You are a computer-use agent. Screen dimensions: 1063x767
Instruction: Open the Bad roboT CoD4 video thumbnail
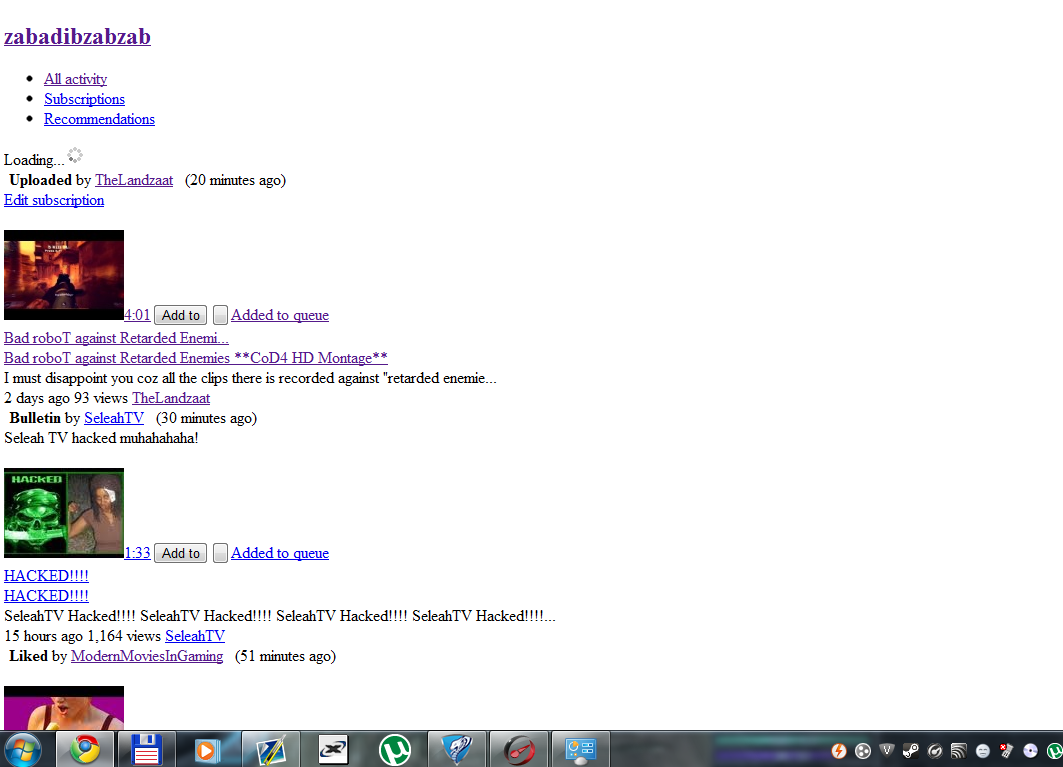tap(64, 275)
